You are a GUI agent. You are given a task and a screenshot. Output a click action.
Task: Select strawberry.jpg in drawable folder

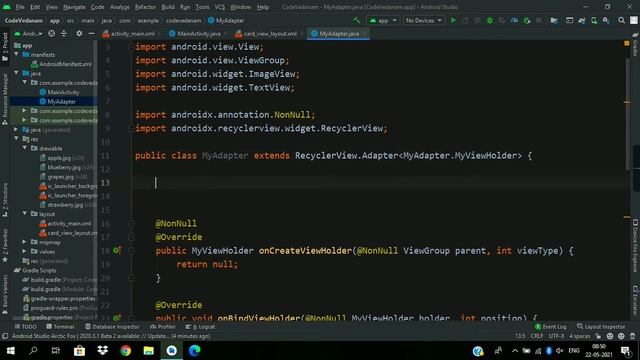point(69,204)
